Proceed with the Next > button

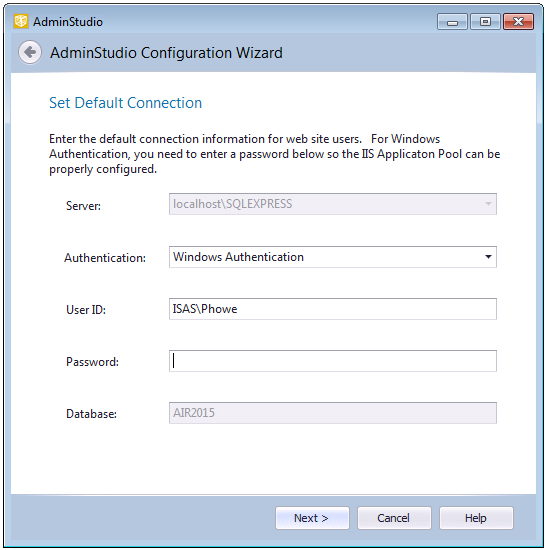pos(312,518)
